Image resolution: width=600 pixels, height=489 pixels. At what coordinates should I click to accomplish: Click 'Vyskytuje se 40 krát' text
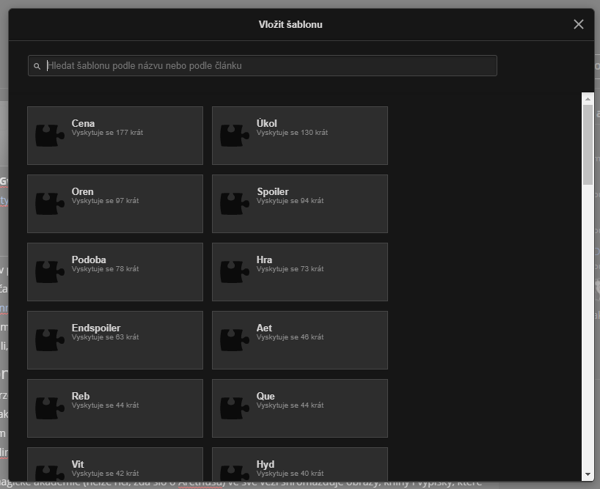coord(290,473)
